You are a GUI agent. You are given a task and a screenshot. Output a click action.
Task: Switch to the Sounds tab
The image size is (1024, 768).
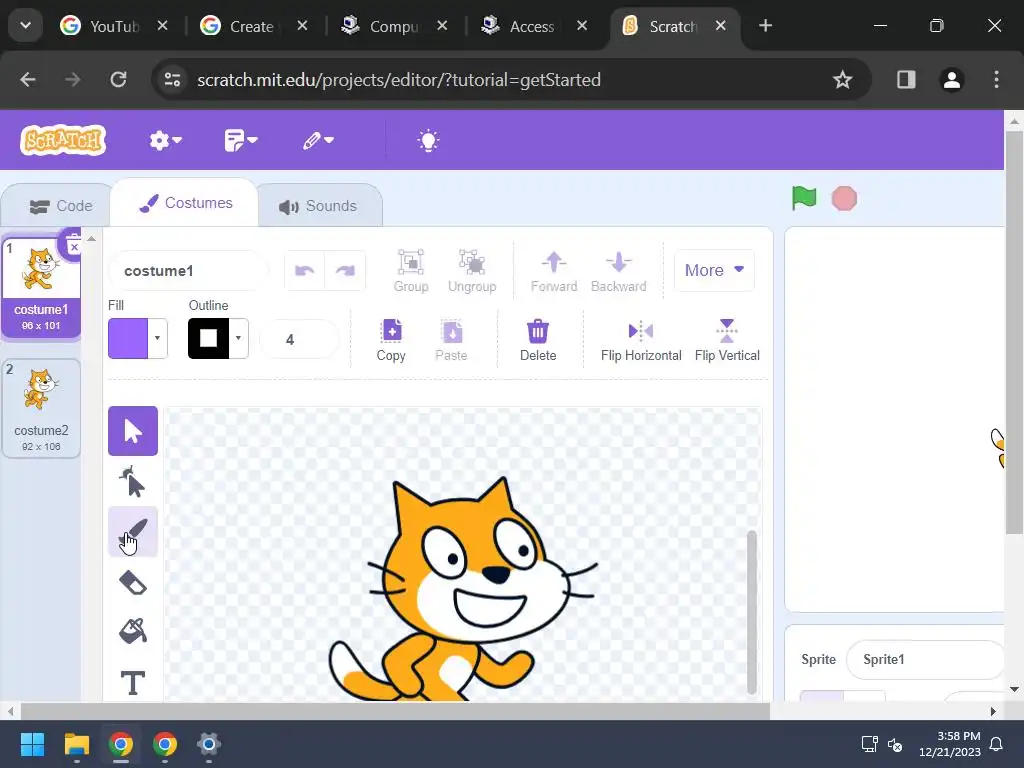[x=319, y=206]
